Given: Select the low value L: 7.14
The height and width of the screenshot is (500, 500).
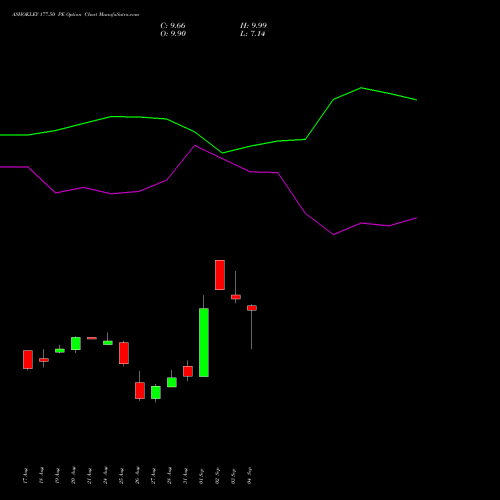Looking at the screenshot, I should (x=252, y=34).
